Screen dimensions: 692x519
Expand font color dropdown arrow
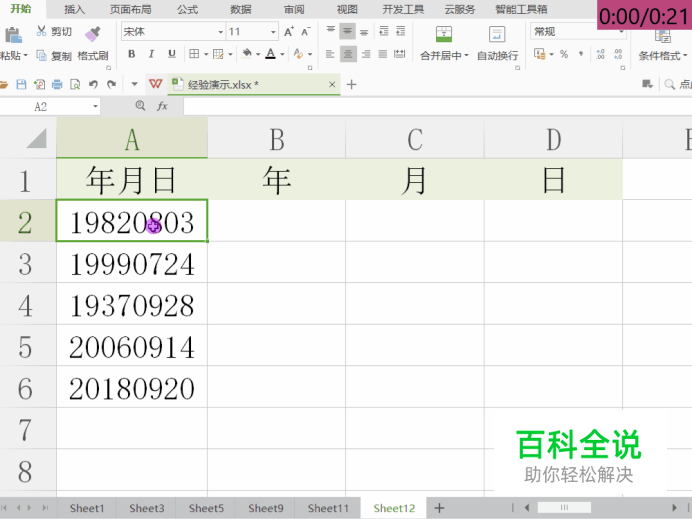[282, 55]
